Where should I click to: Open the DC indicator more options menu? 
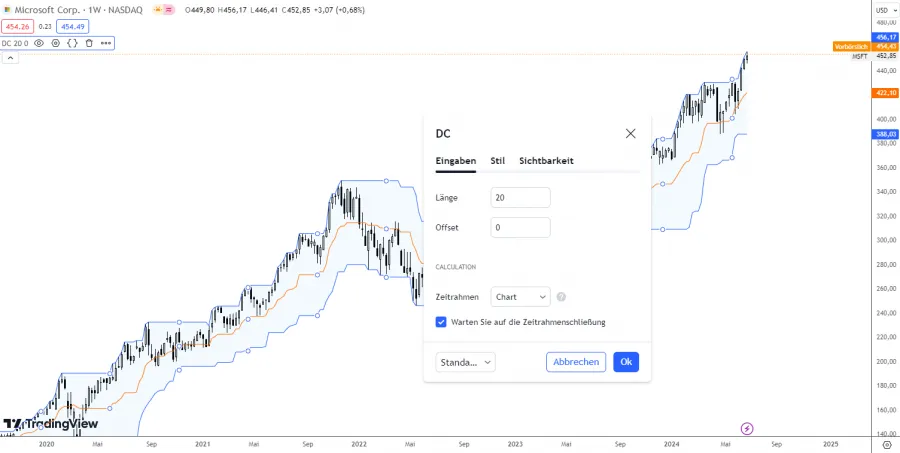point(105,43)
